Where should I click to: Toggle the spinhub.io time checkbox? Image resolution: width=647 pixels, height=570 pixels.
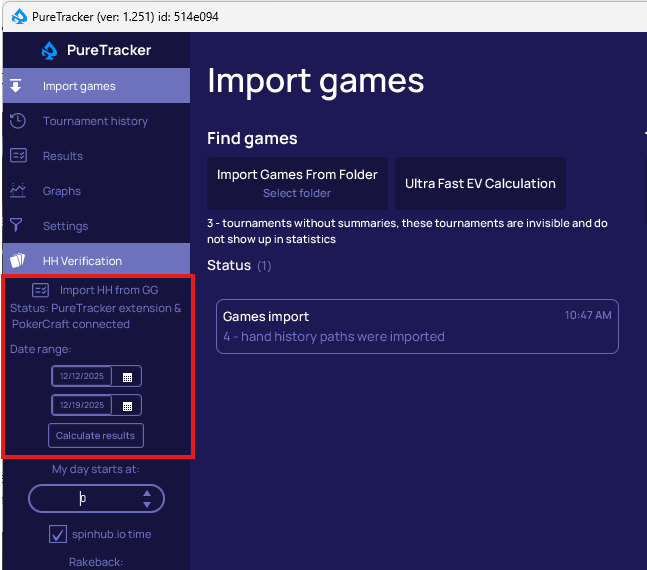pos(58,534)
